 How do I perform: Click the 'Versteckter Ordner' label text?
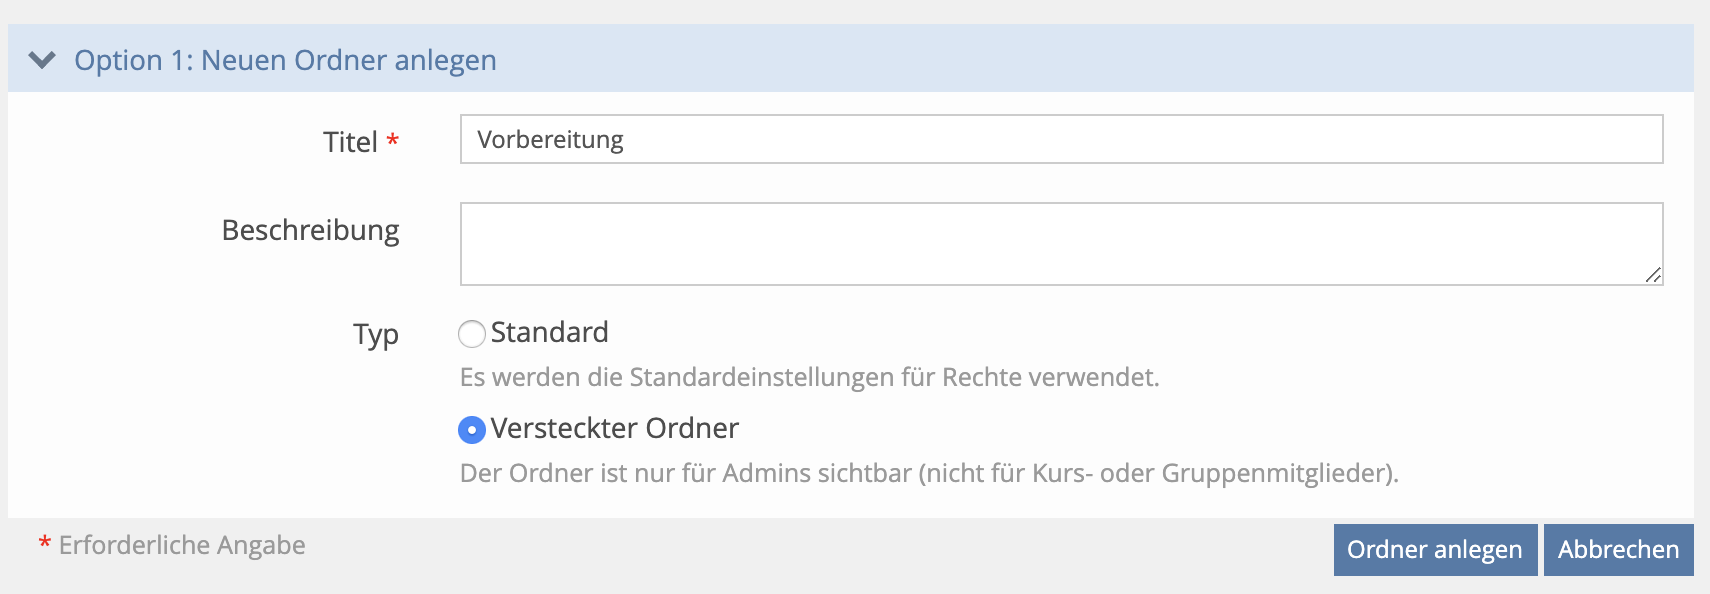point(614,428)
